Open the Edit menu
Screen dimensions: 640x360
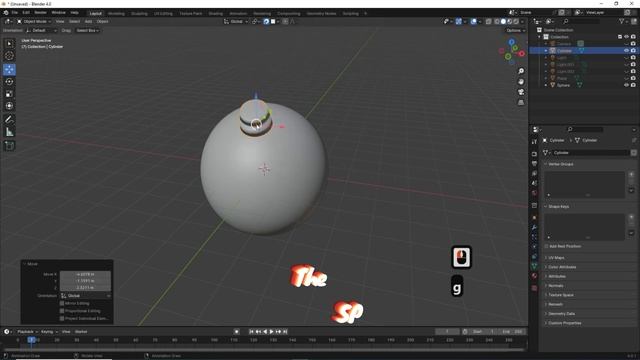(26, 13)
